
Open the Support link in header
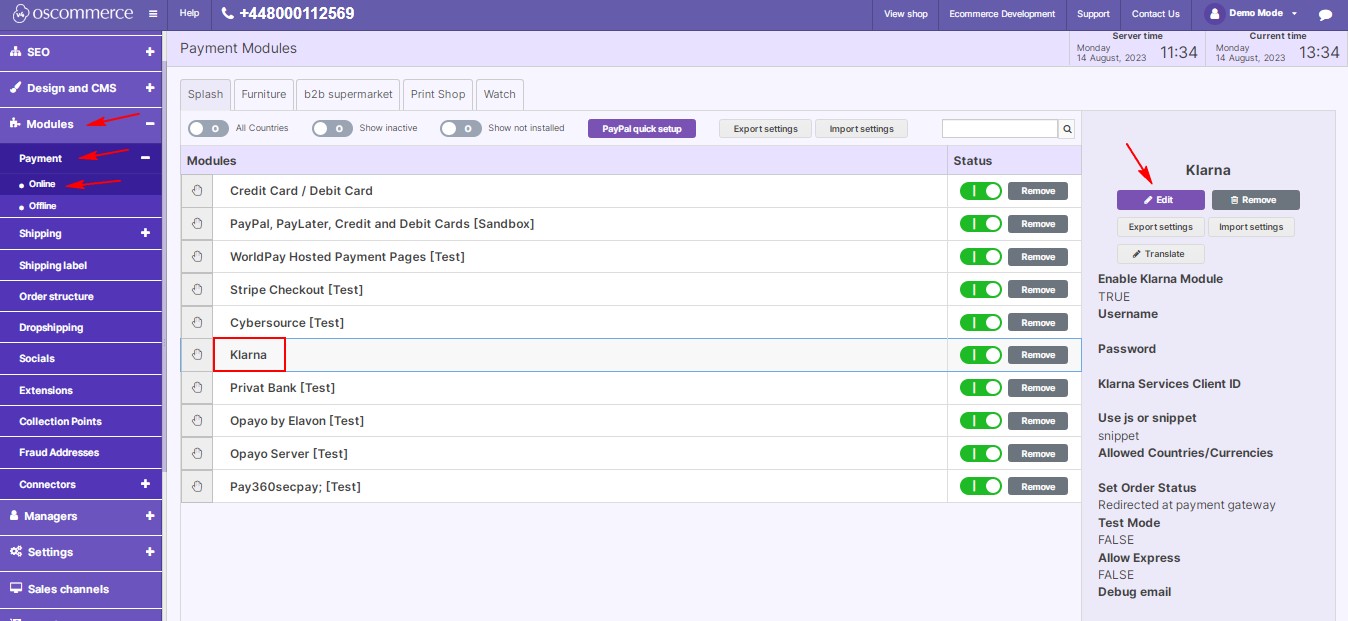[x=1093, y=14]
